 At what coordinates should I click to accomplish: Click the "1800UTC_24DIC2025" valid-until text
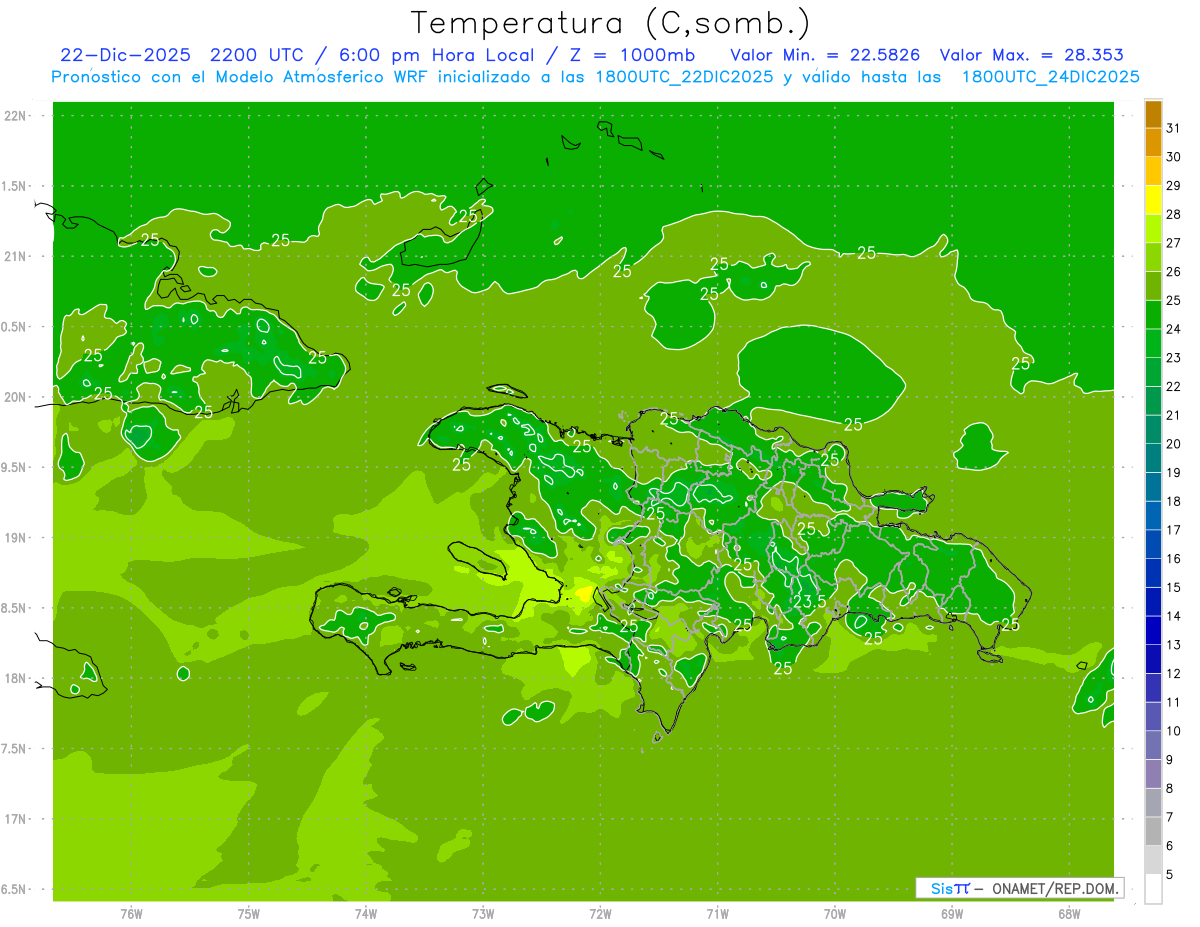[1051, 76]
